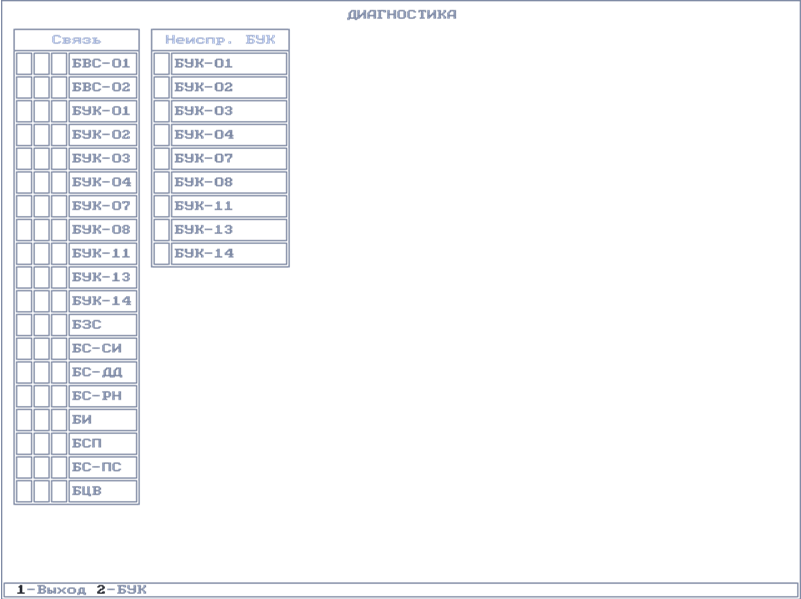Select БВС-01 row in Связь panel
The height and width of the screenshot is (599, 801).
pyautogui.click(x=77, y=64)
